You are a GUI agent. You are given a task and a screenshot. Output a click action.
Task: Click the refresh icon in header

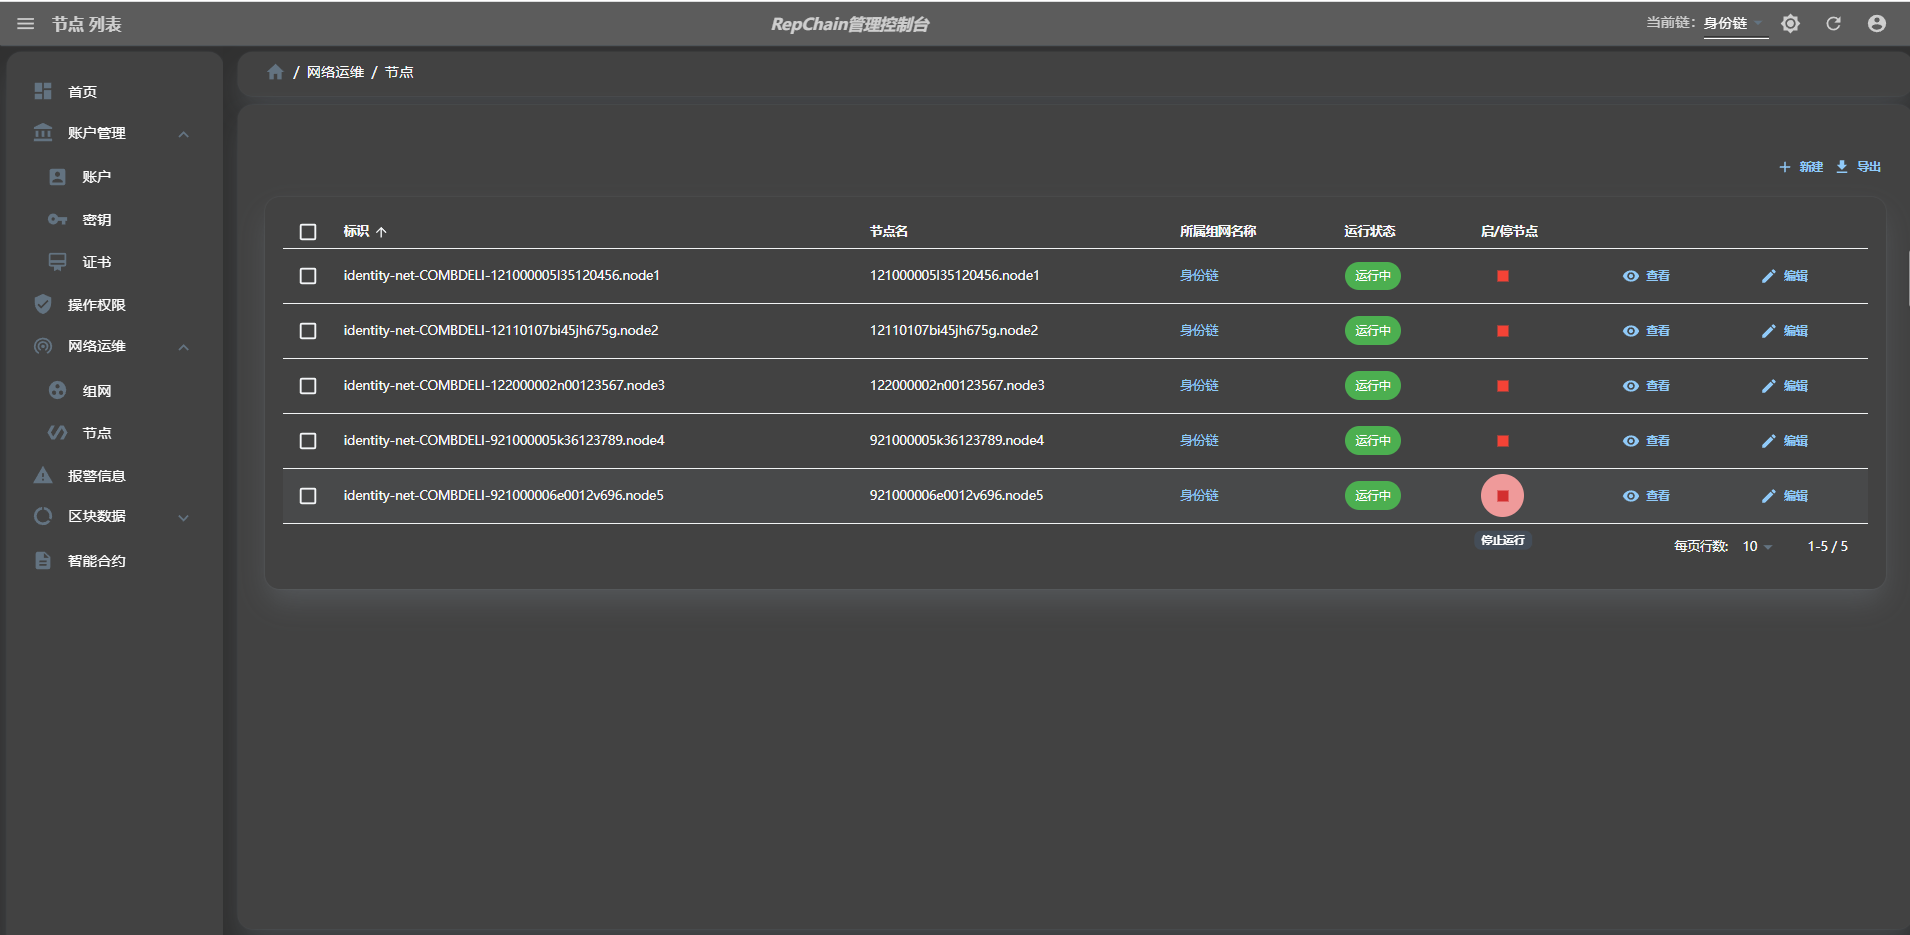click(1833, 23)
